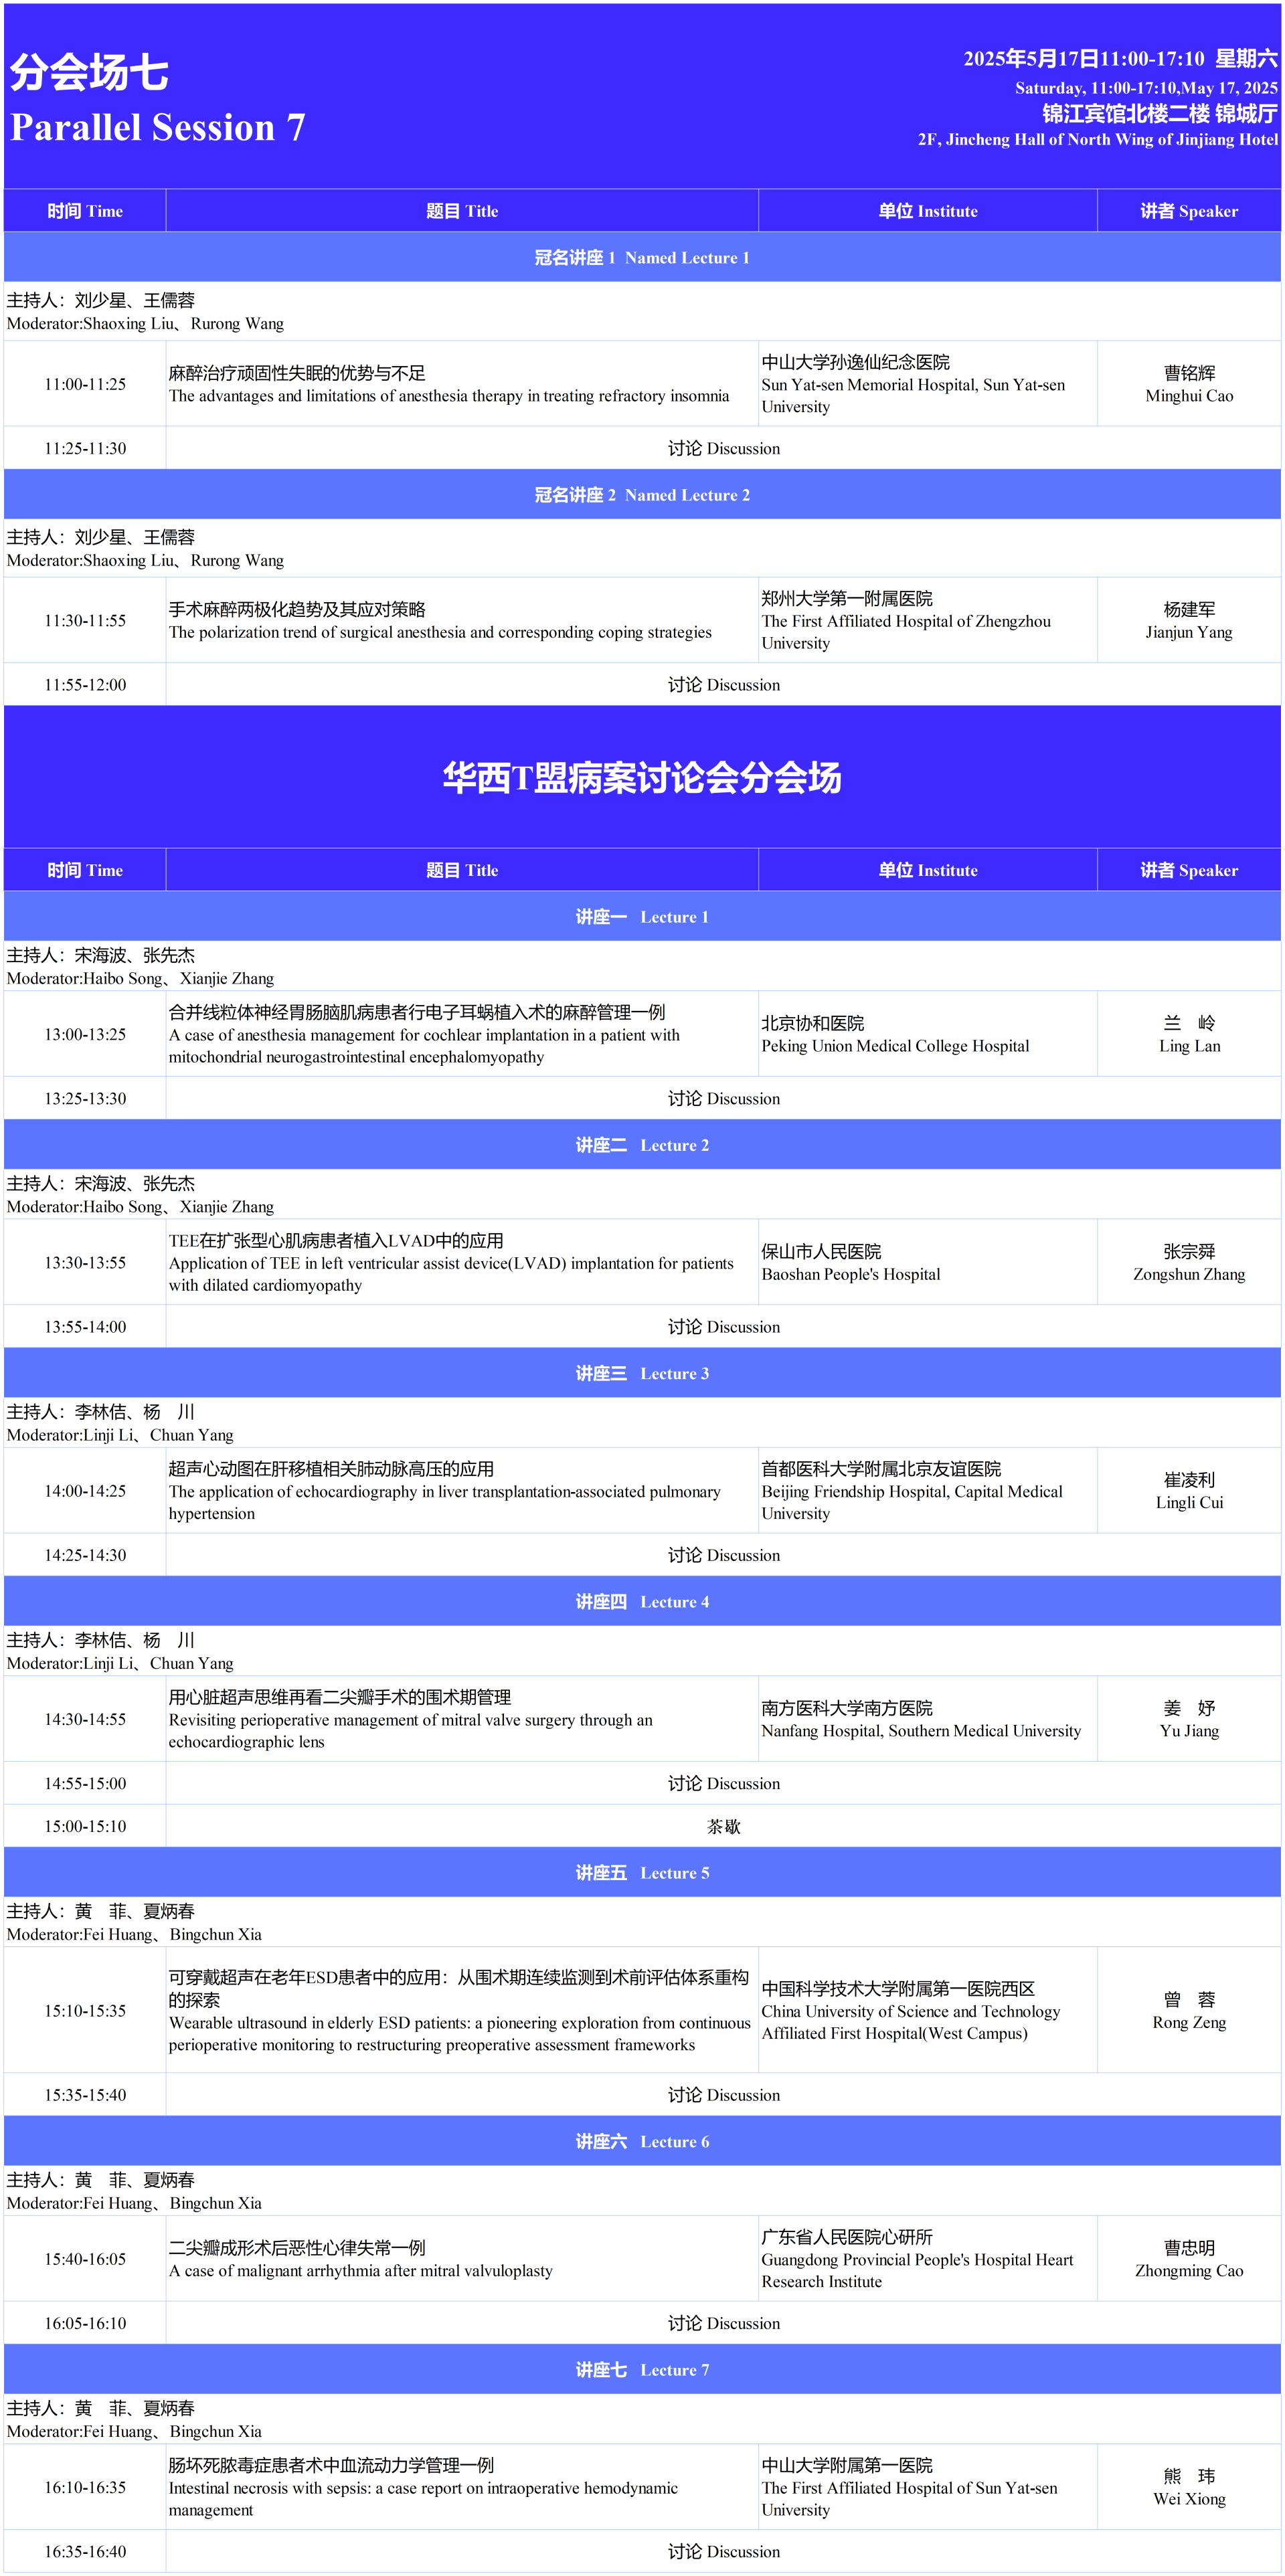Click Discussion row at 11:25-11:30
Image resolution: width=1285 pixels, height=2576 pixels.
(x=723, y=448)
